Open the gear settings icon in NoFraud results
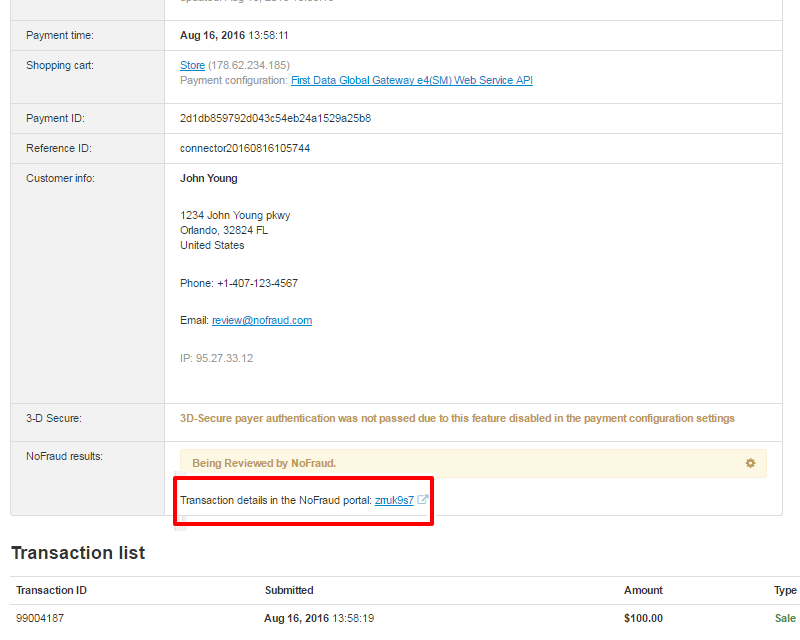The height and width of the screenshot is (640, 800). 750,463
